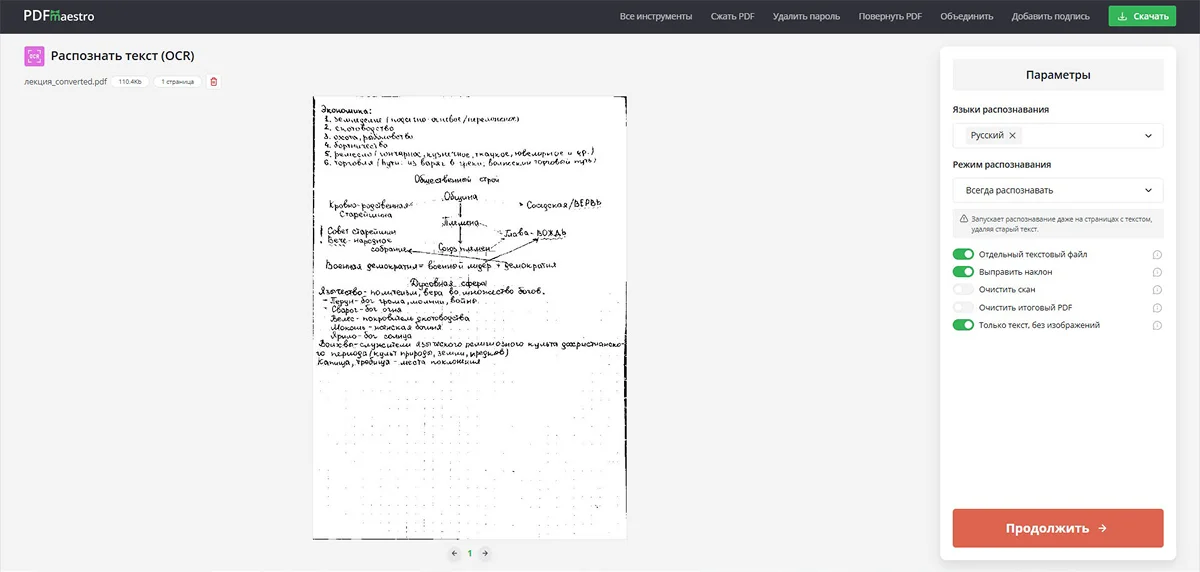Expand the recognition languages dropdown
Viewport: 1200px width, 572px height.
tap(1147, 136)
